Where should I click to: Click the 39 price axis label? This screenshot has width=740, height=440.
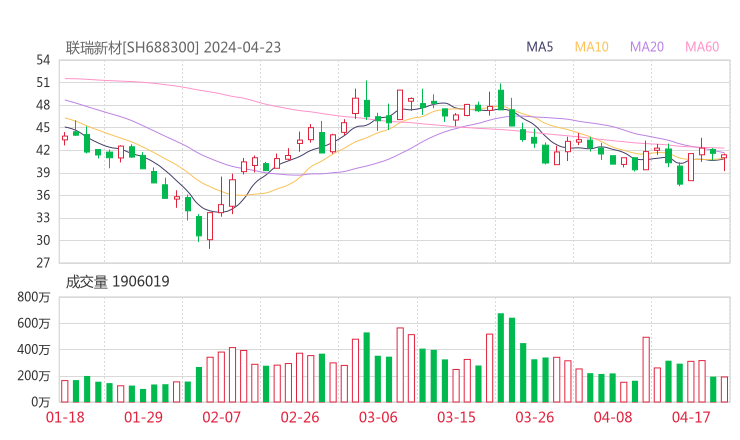(43, 173)
